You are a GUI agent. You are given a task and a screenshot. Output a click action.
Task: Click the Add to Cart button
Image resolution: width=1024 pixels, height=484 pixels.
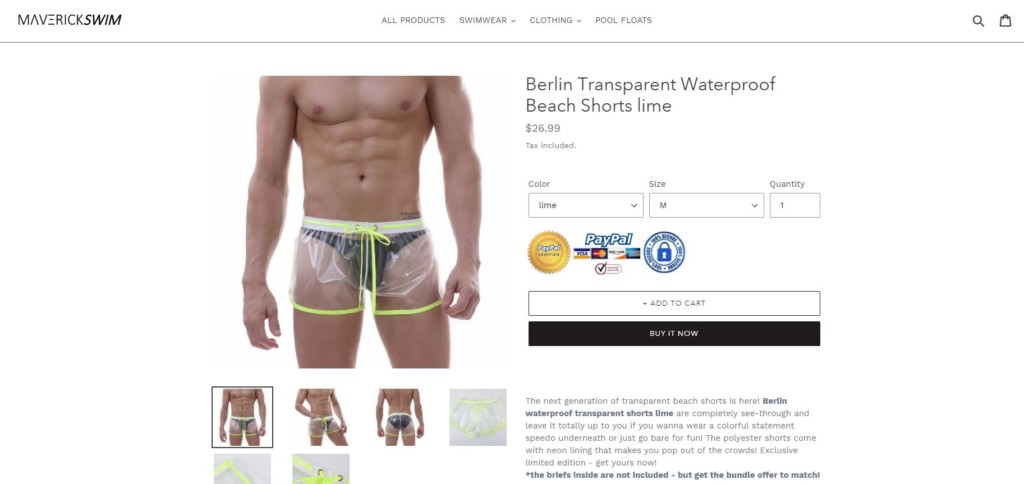tap(674, 303)
